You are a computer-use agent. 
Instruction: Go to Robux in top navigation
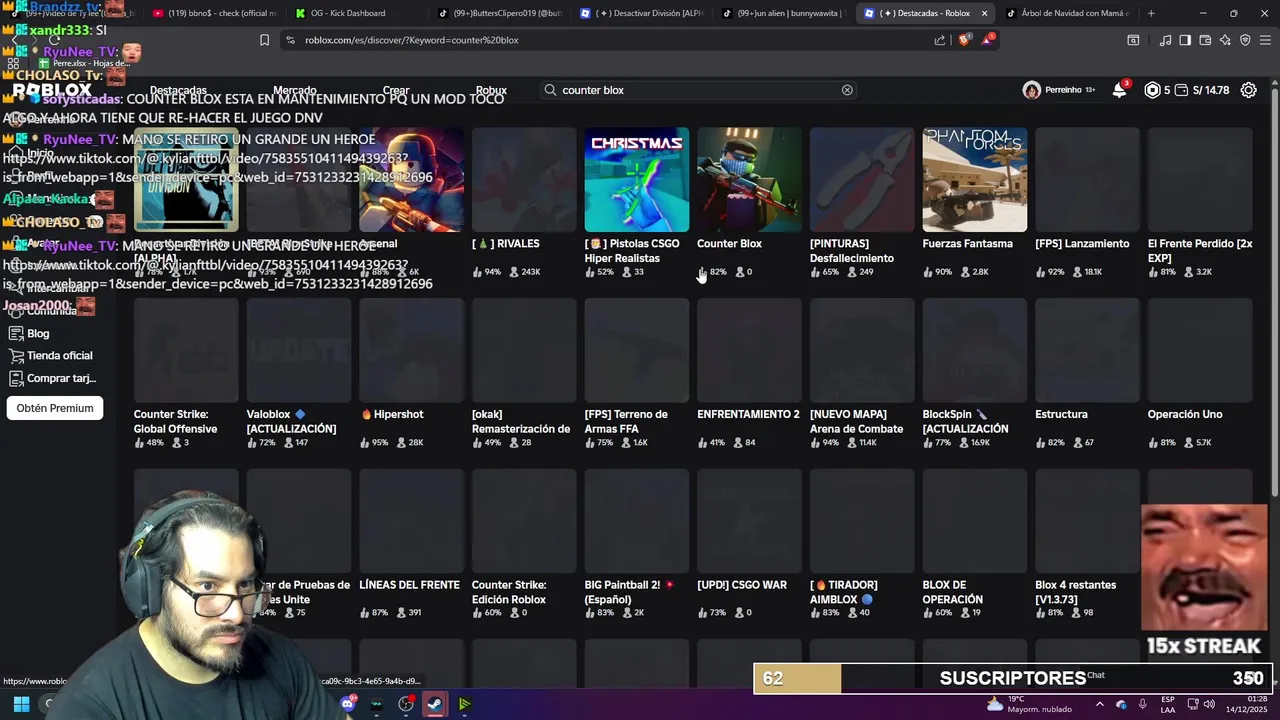coord(491,90)
